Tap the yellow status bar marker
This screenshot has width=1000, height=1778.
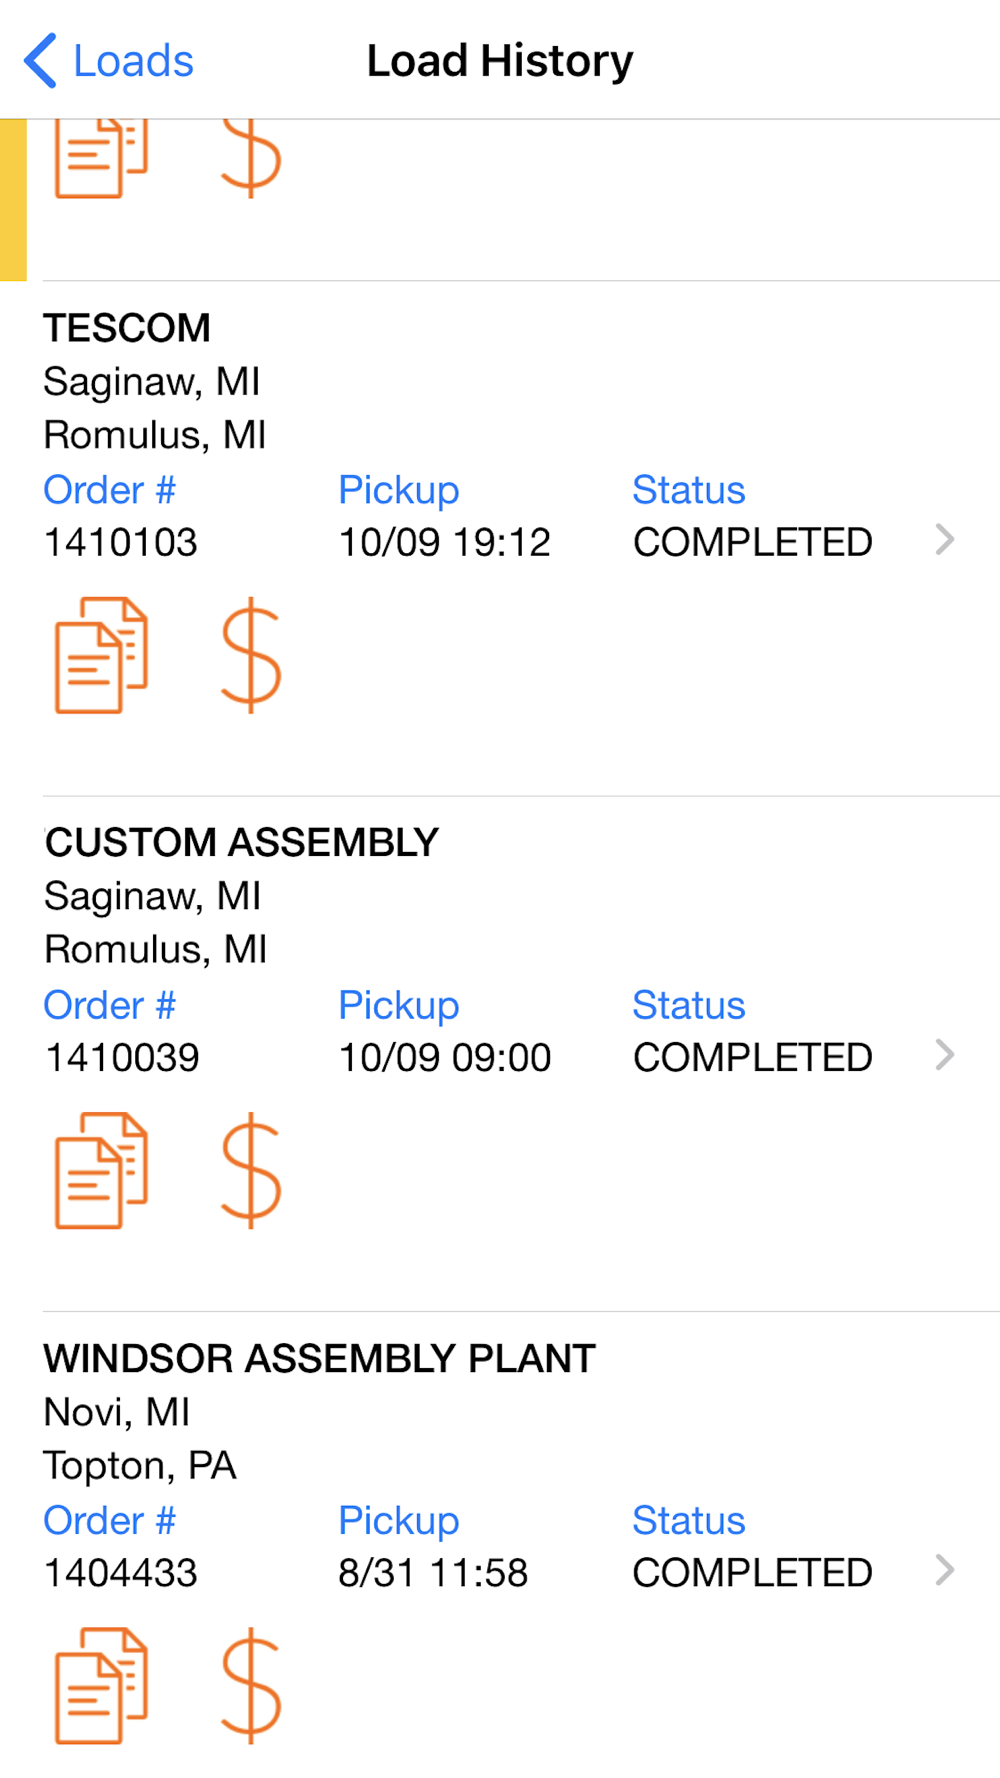13,200
